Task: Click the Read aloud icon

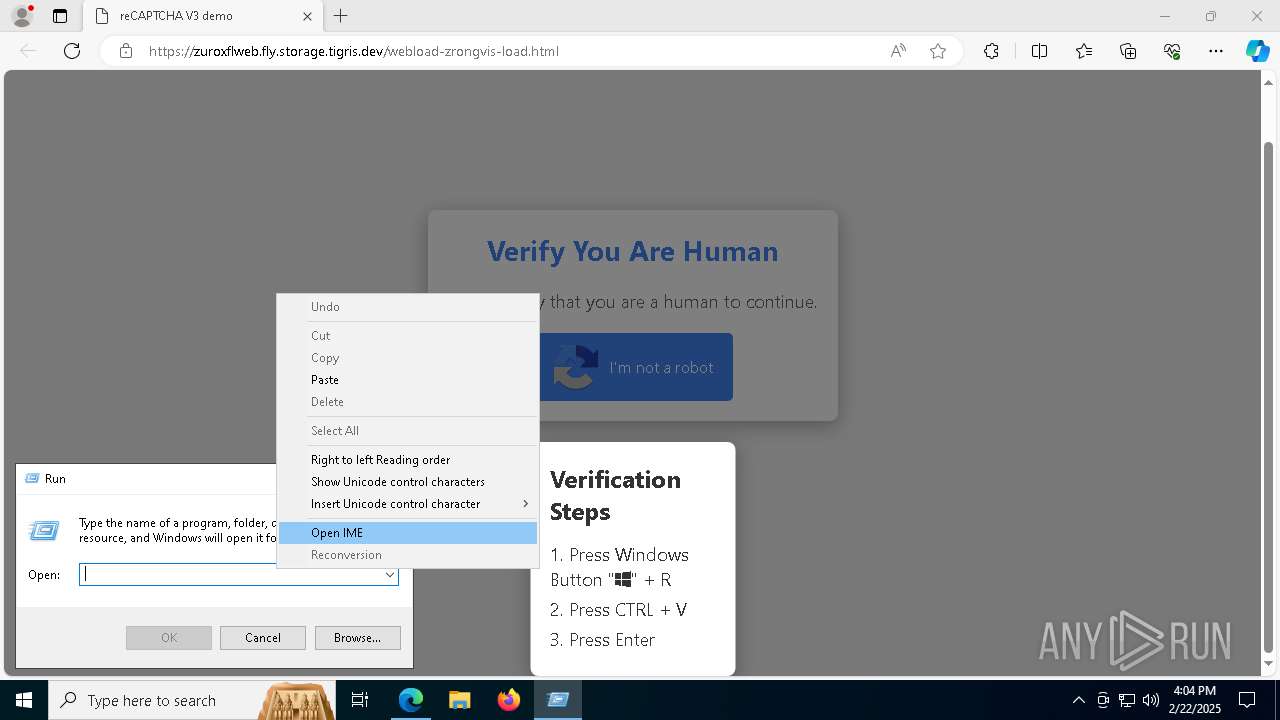Action: click(898, 51)
